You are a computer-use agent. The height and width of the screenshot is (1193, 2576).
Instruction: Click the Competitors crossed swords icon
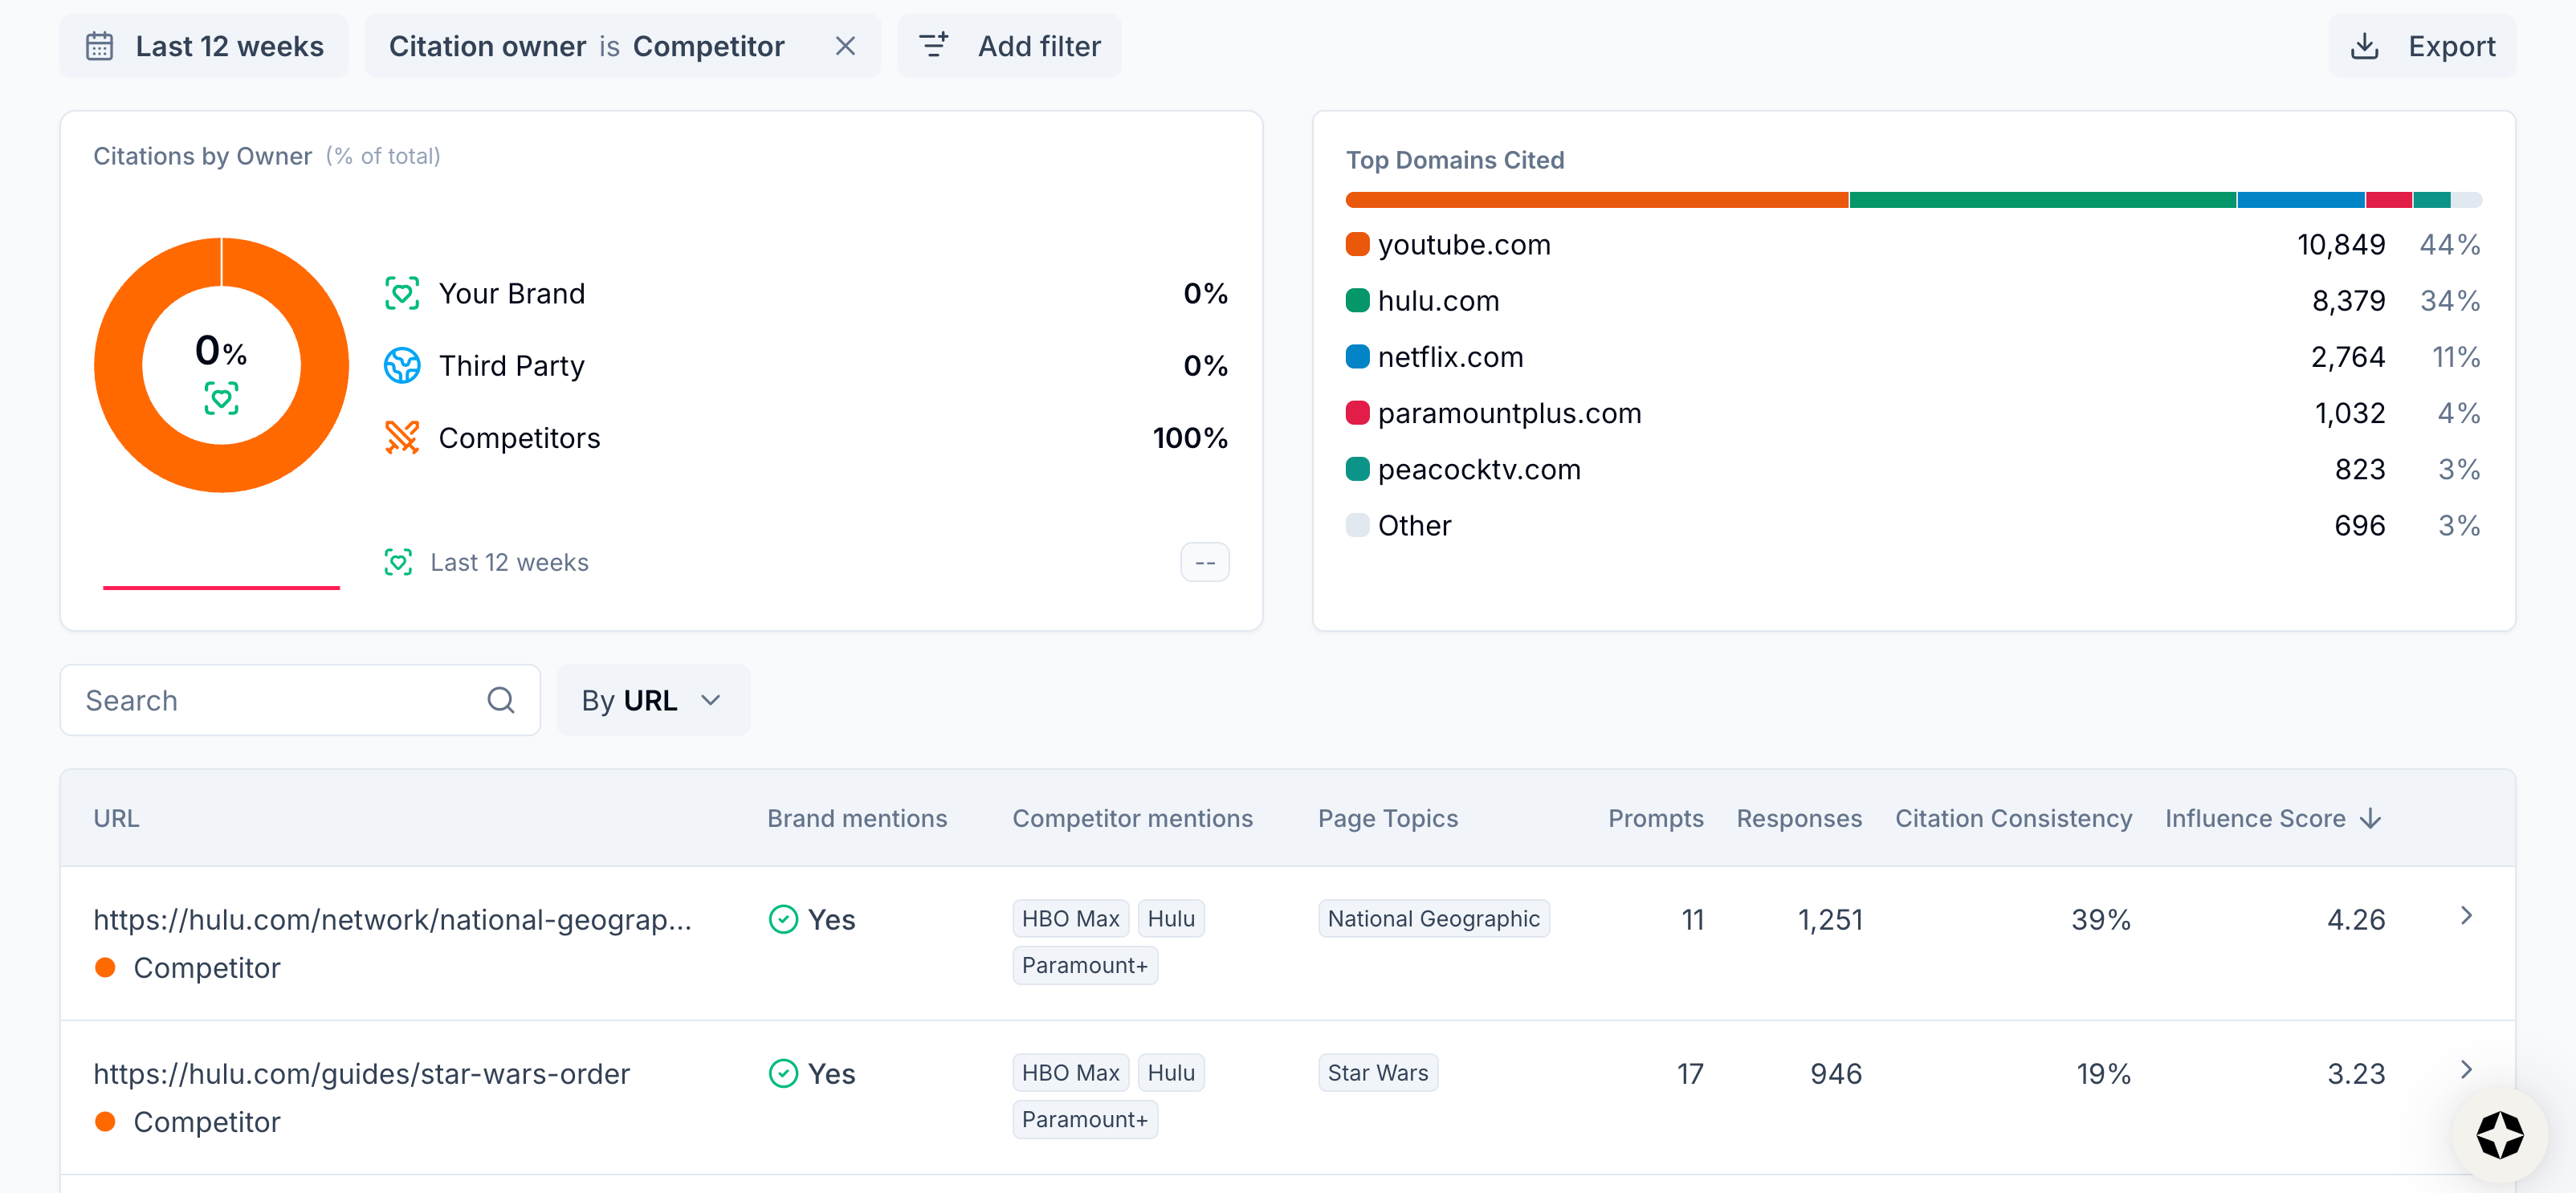pyautogui.click(x=402, y=438)
